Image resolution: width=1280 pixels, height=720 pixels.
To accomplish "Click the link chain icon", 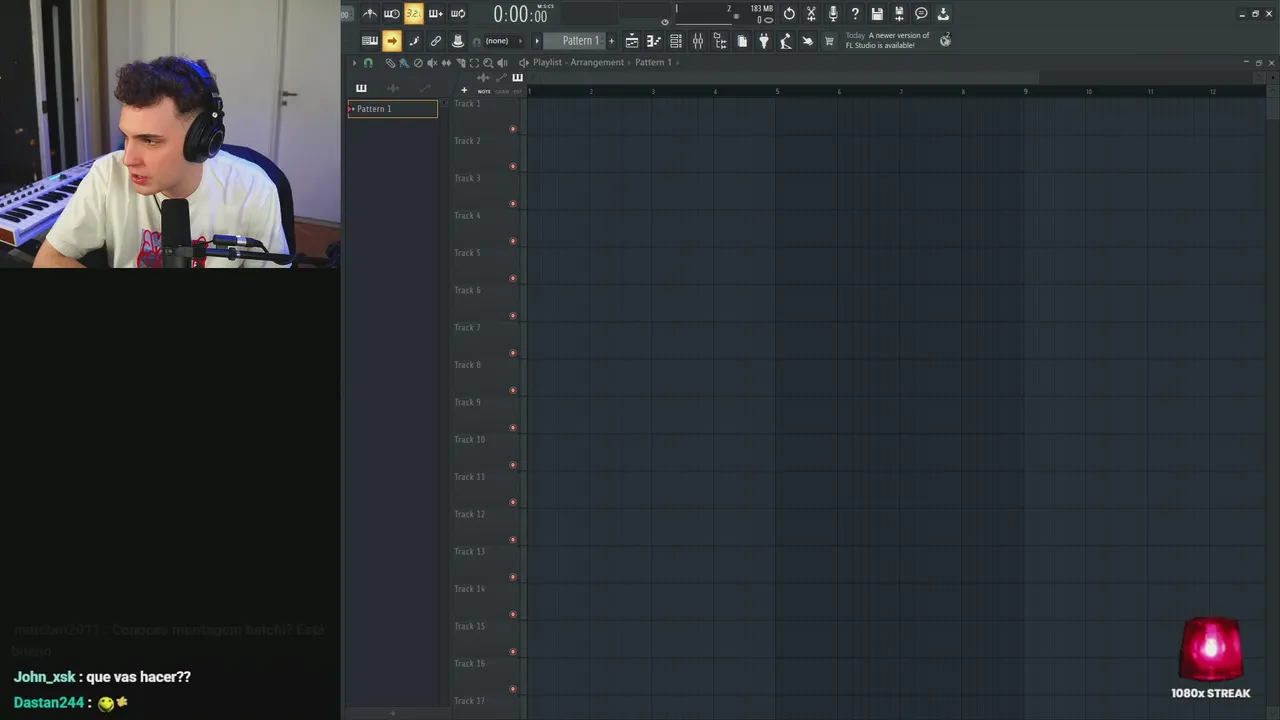I will click(x=436, y=41).
